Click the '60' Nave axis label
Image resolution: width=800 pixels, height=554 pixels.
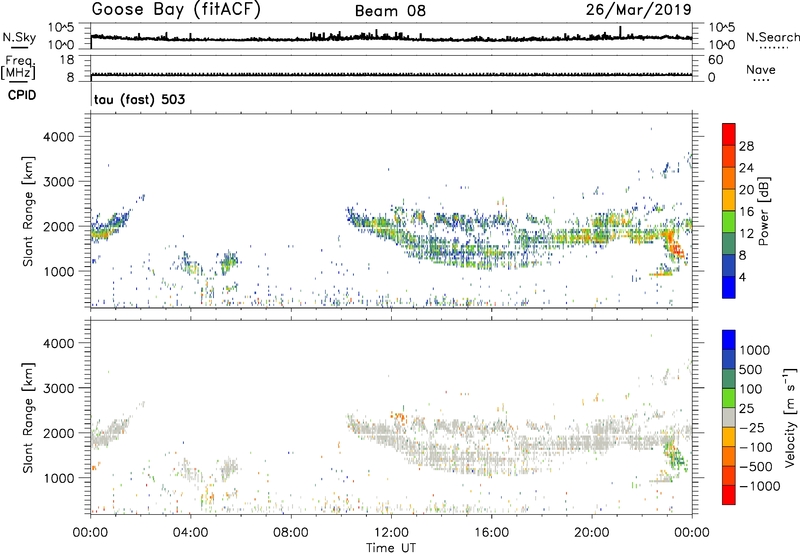715,60
